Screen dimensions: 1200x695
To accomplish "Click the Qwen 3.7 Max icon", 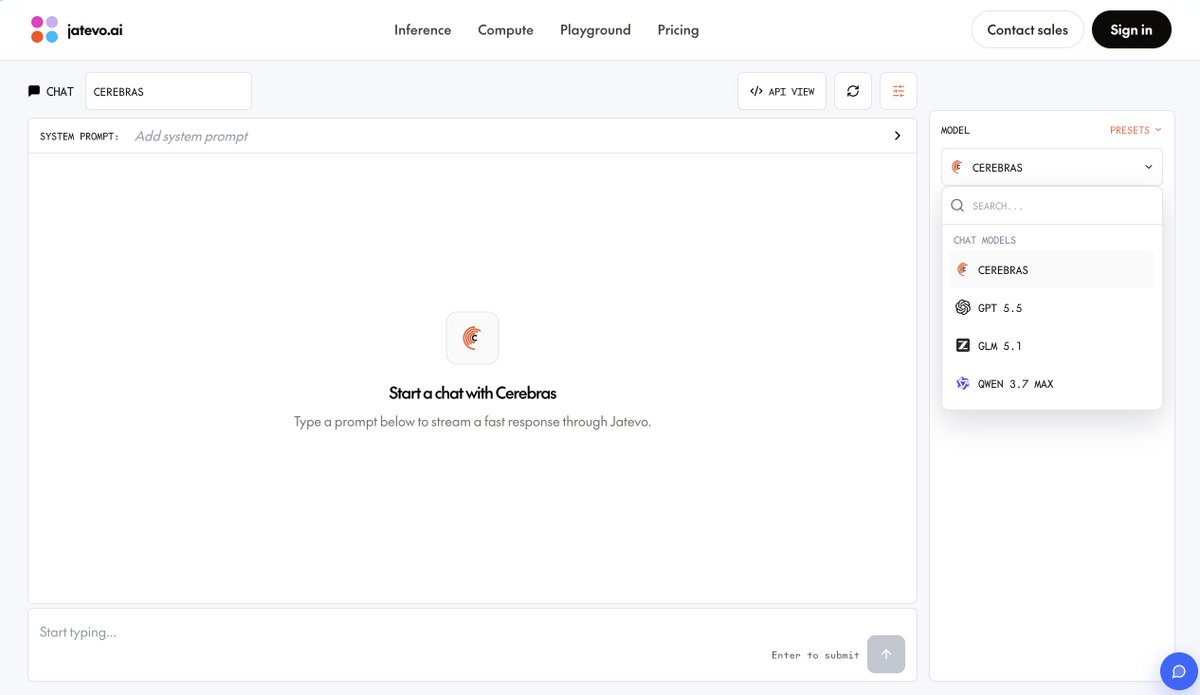I will [963, 384].
